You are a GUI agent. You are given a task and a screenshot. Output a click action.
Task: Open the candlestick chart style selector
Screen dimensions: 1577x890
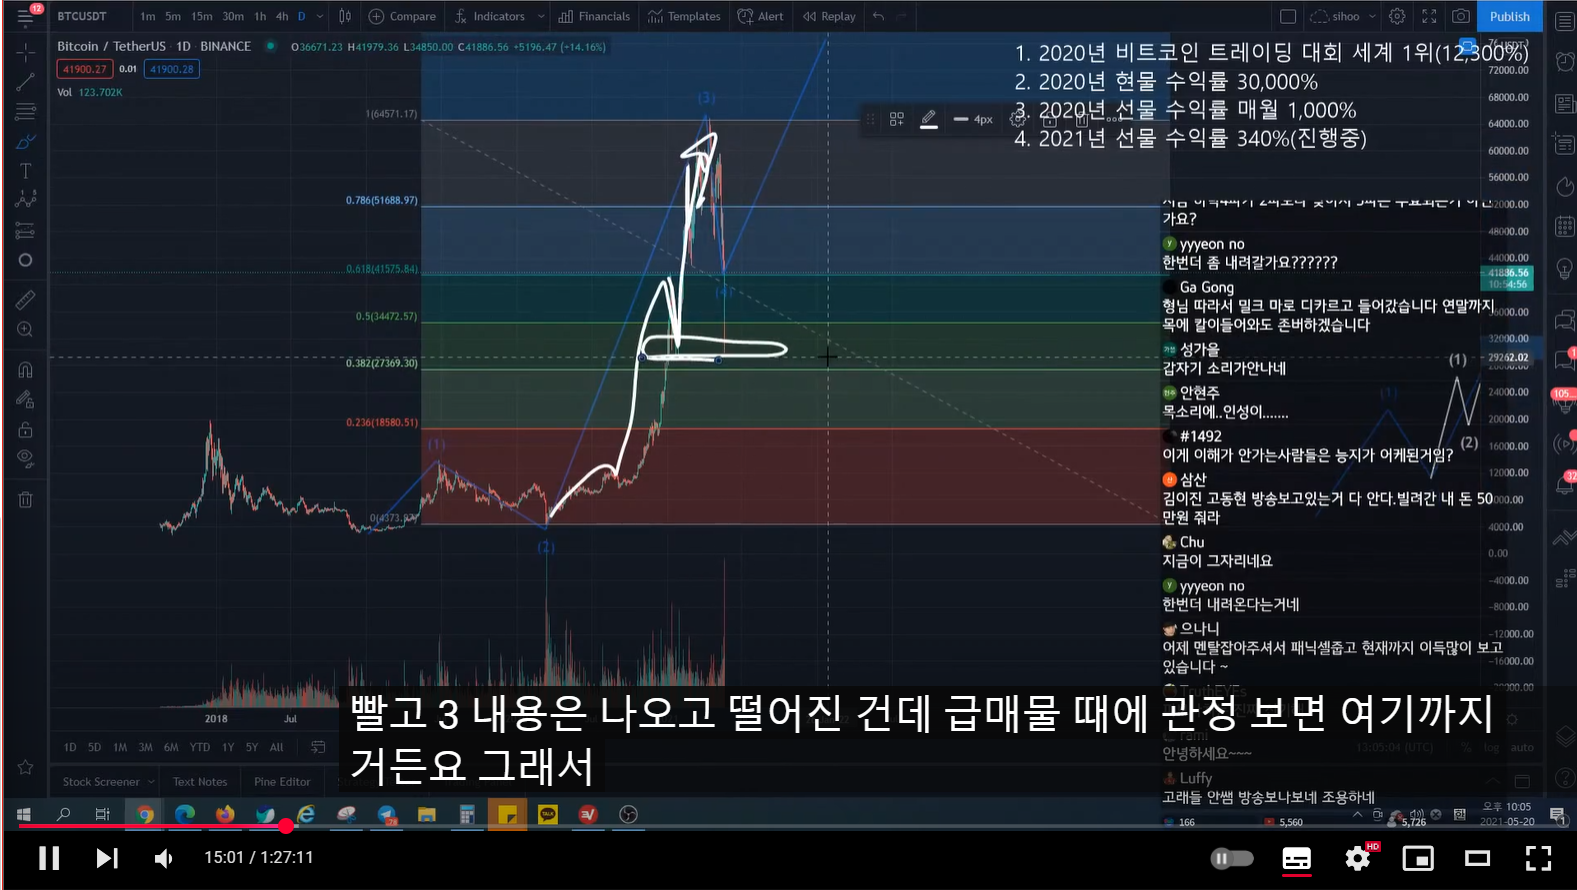click(x=345, y=16)
